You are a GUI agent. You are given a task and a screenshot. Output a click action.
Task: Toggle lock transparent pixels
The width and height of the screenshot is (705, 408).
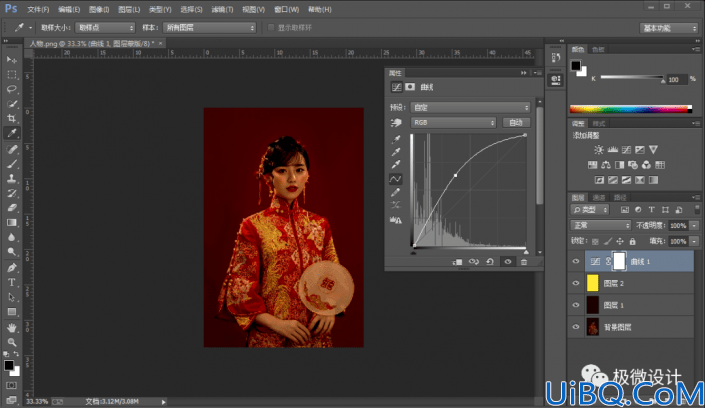pyautogui.click(x=595, y=242)
